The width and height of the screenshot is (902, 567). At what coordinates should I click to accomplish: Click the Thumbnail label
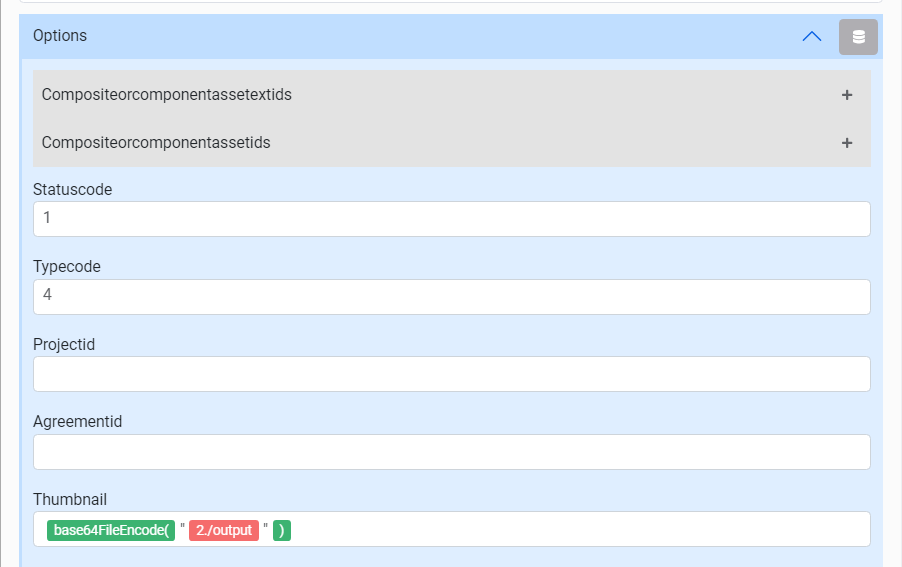(x=70, y=499)
